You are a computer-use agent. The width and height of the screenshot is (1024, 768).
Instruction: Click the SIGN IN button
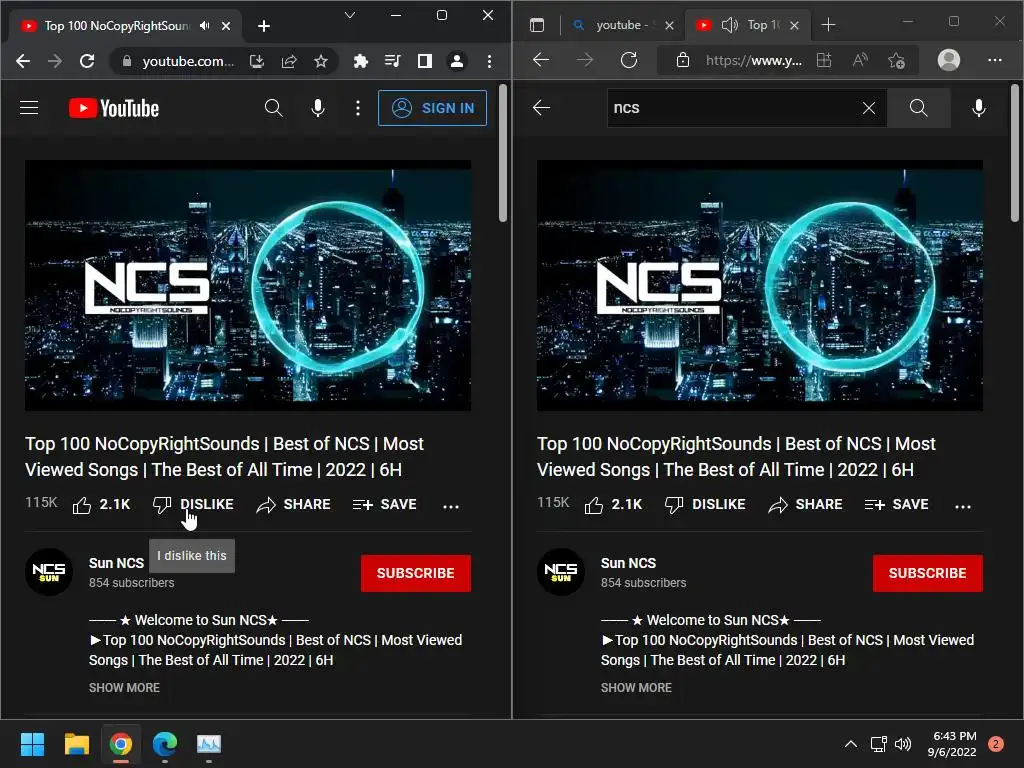pyautogui.click(x=432, y=108)
